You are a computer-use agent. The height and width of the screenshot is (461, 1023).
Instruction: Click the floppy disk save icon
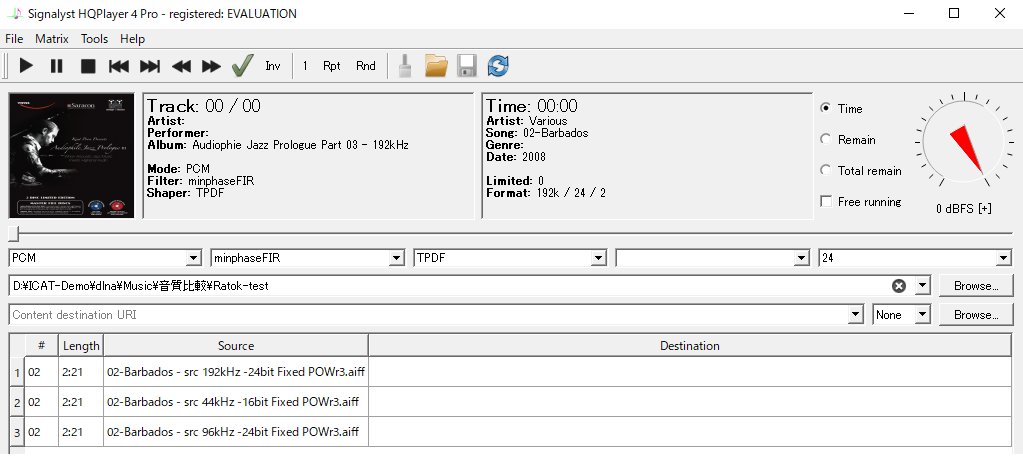tap(466, 66)
